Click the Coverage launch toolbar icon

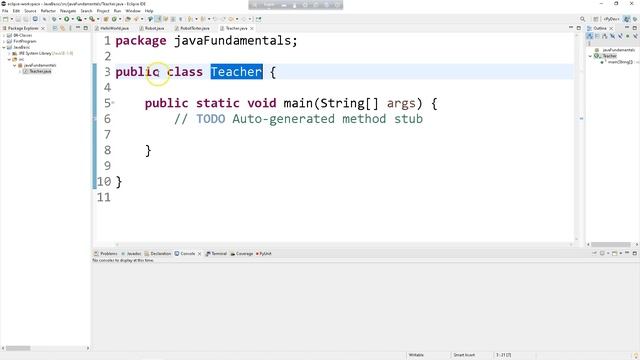pyautogui.click(x=79, y=19)
